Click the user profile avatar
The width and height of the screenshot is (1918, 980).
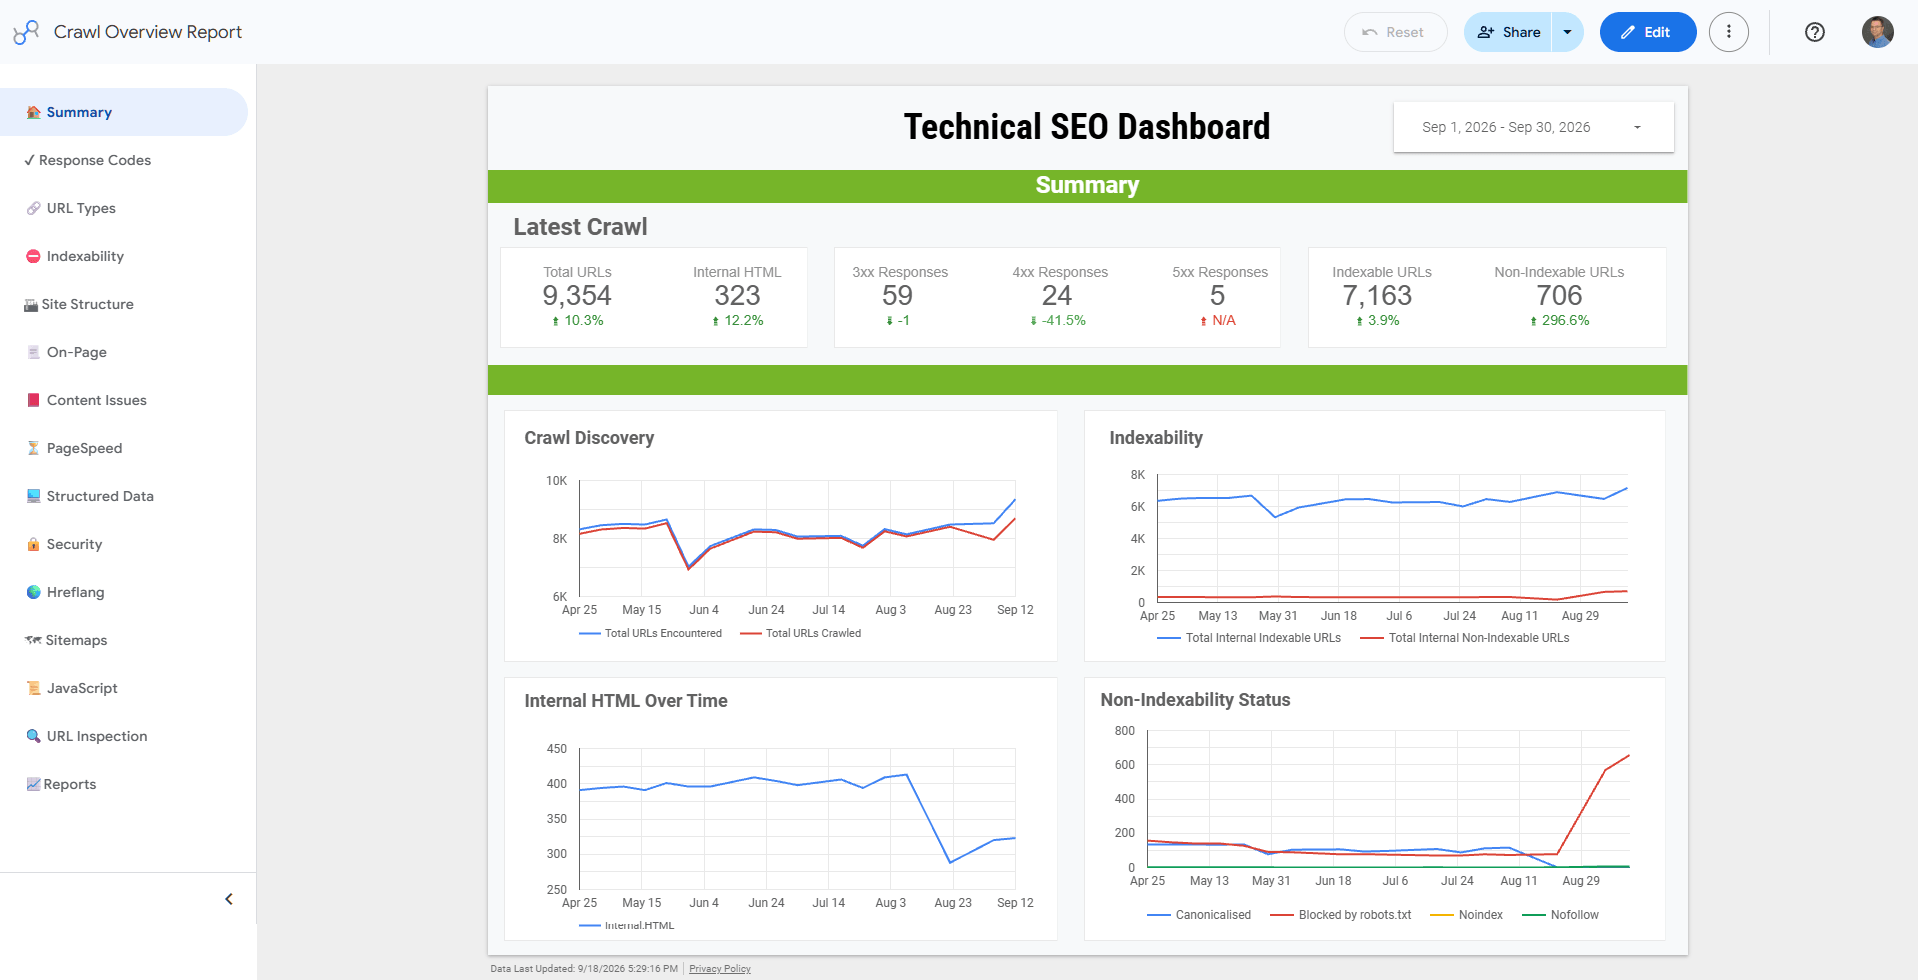1877,32
